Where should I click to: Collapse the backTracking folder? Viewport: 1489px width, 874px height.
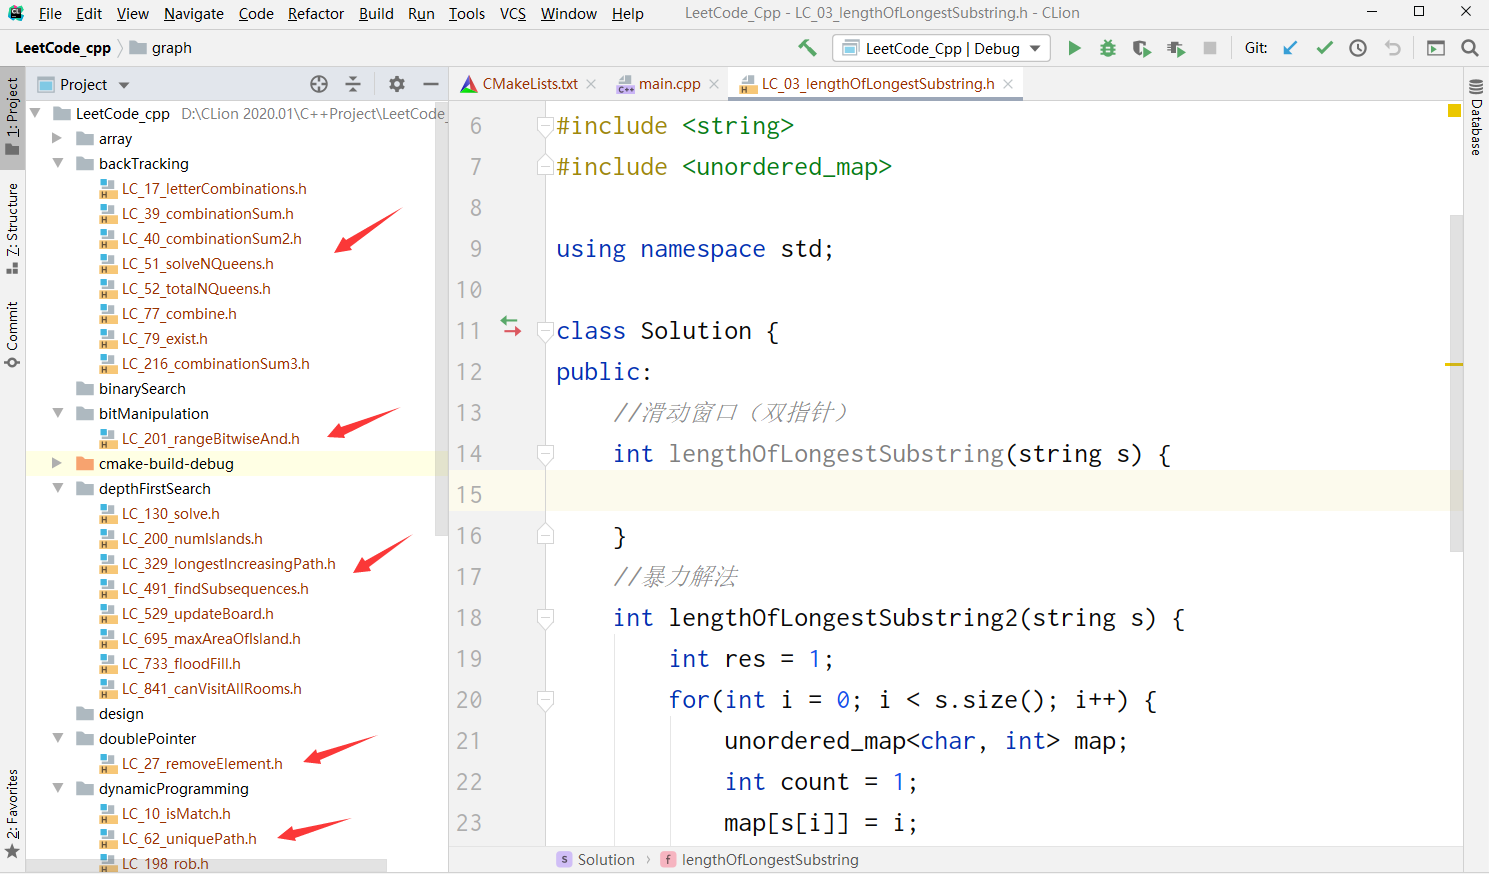pos(57,163)
